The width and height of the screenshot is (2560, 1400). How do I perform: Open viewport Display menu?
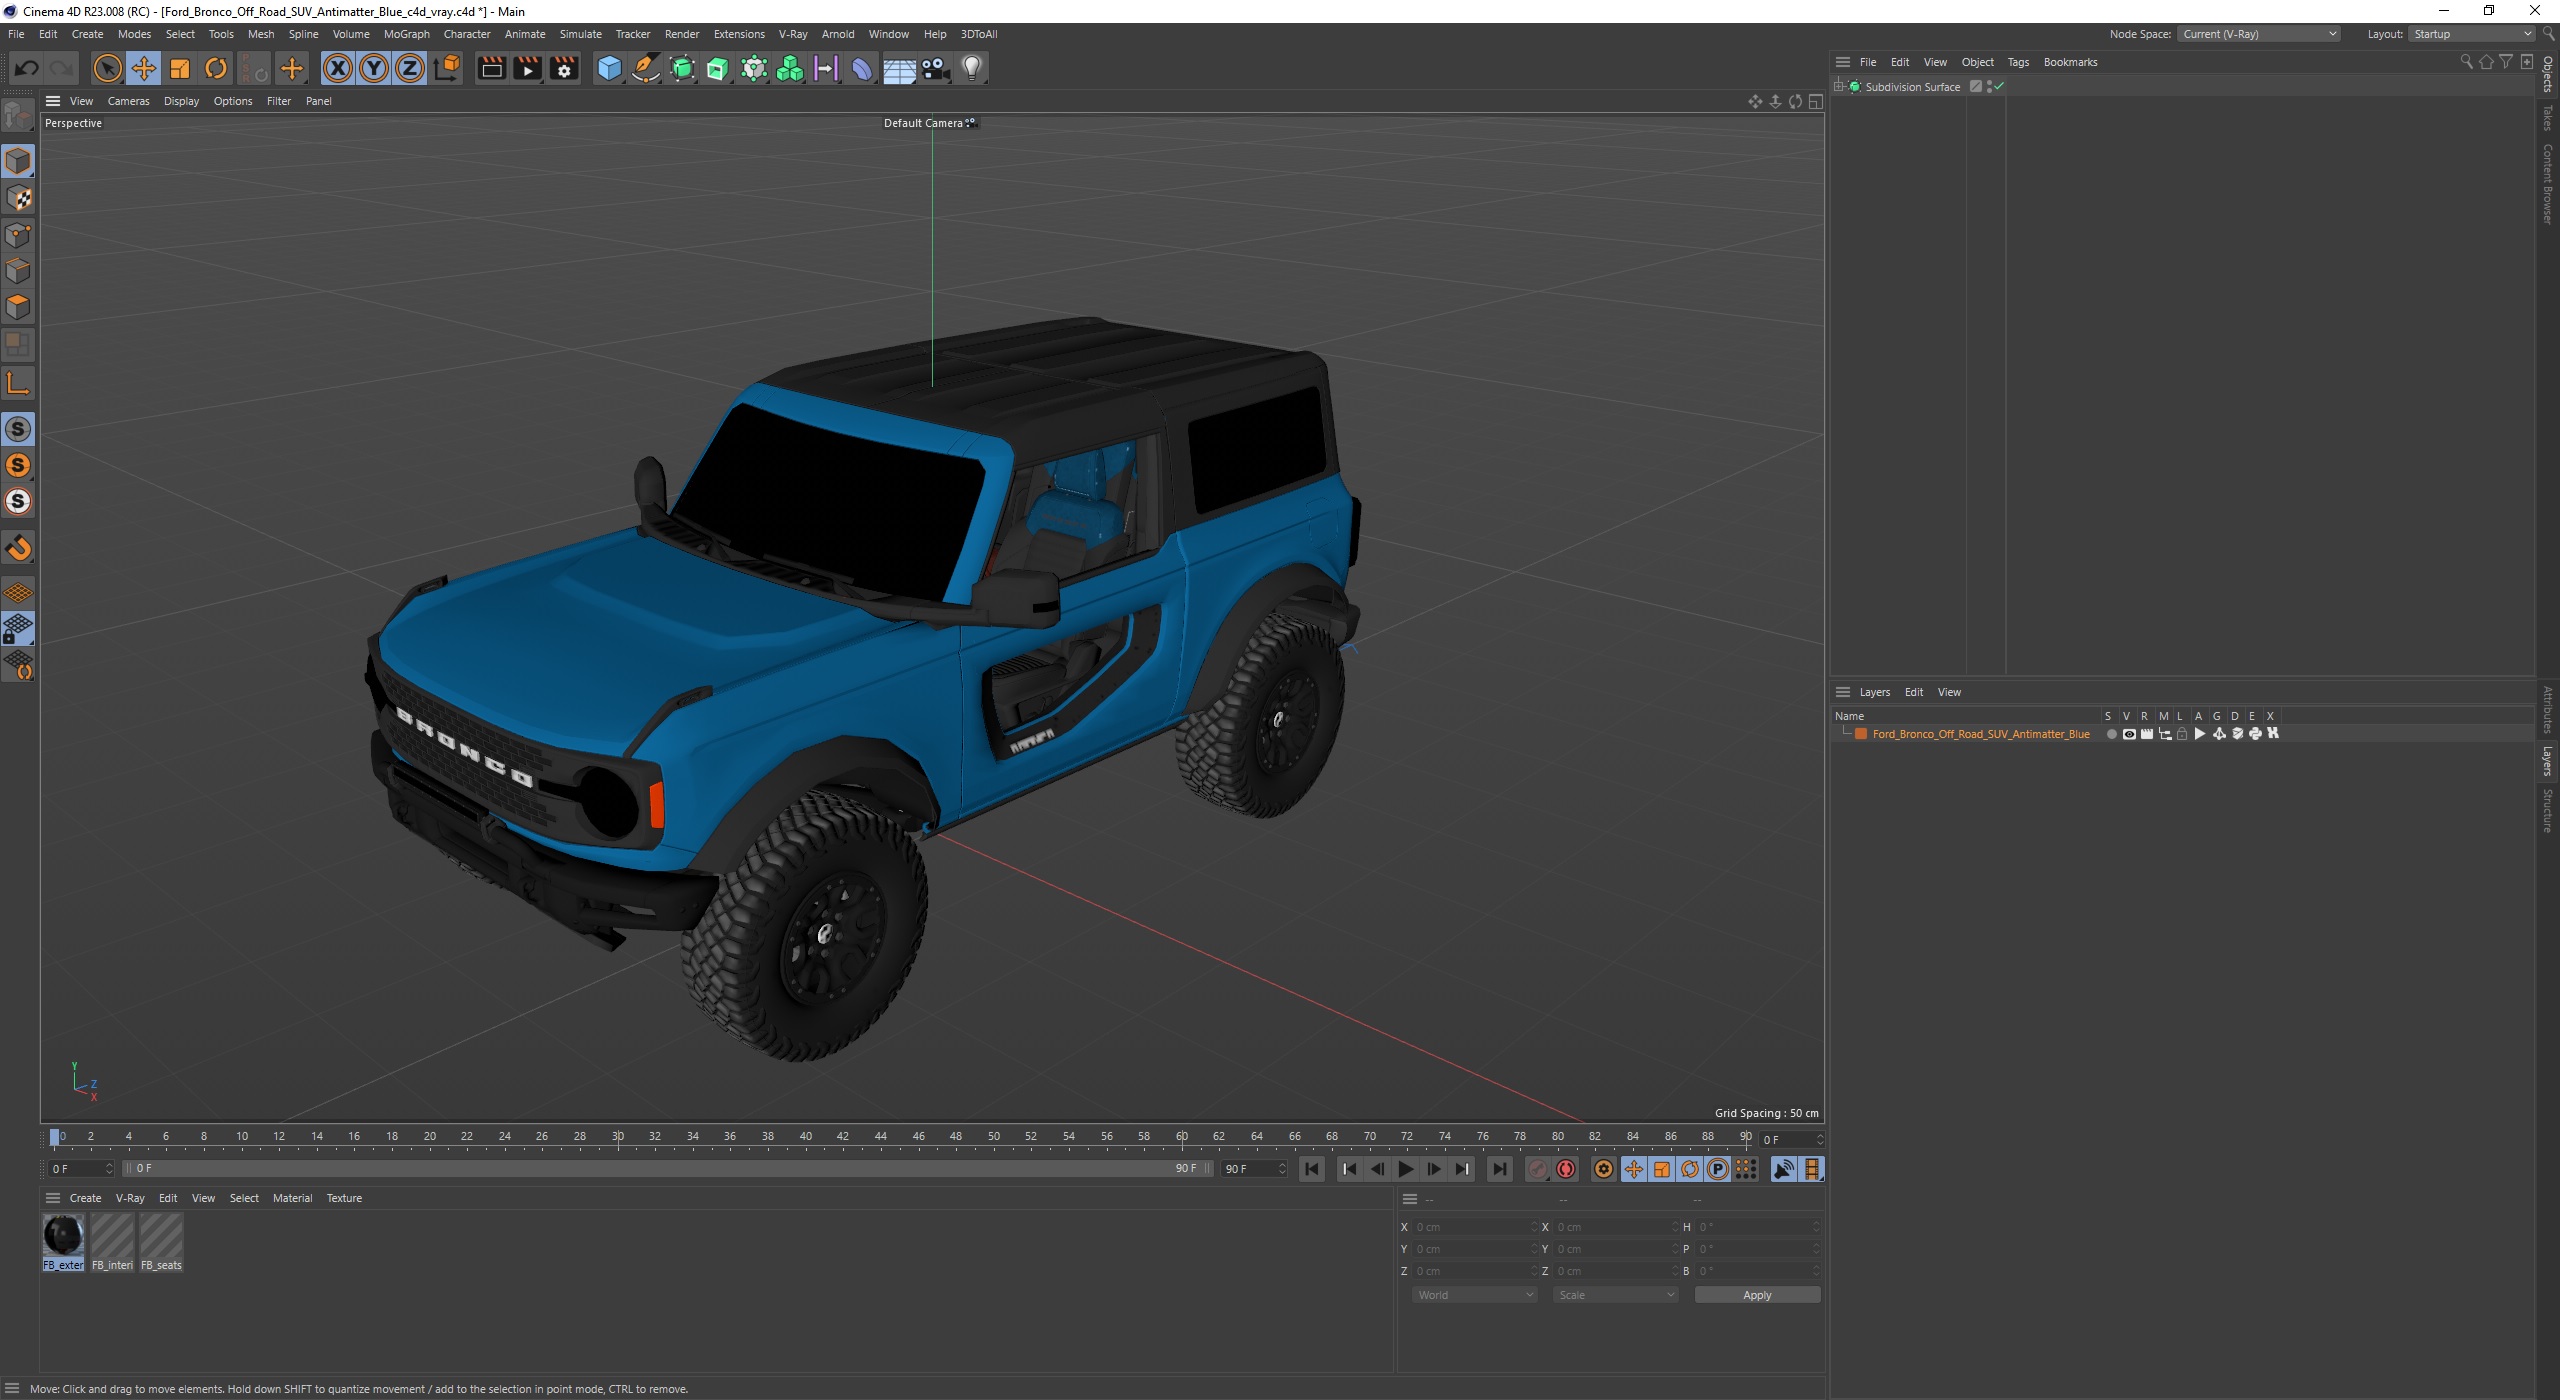[181, 101]
